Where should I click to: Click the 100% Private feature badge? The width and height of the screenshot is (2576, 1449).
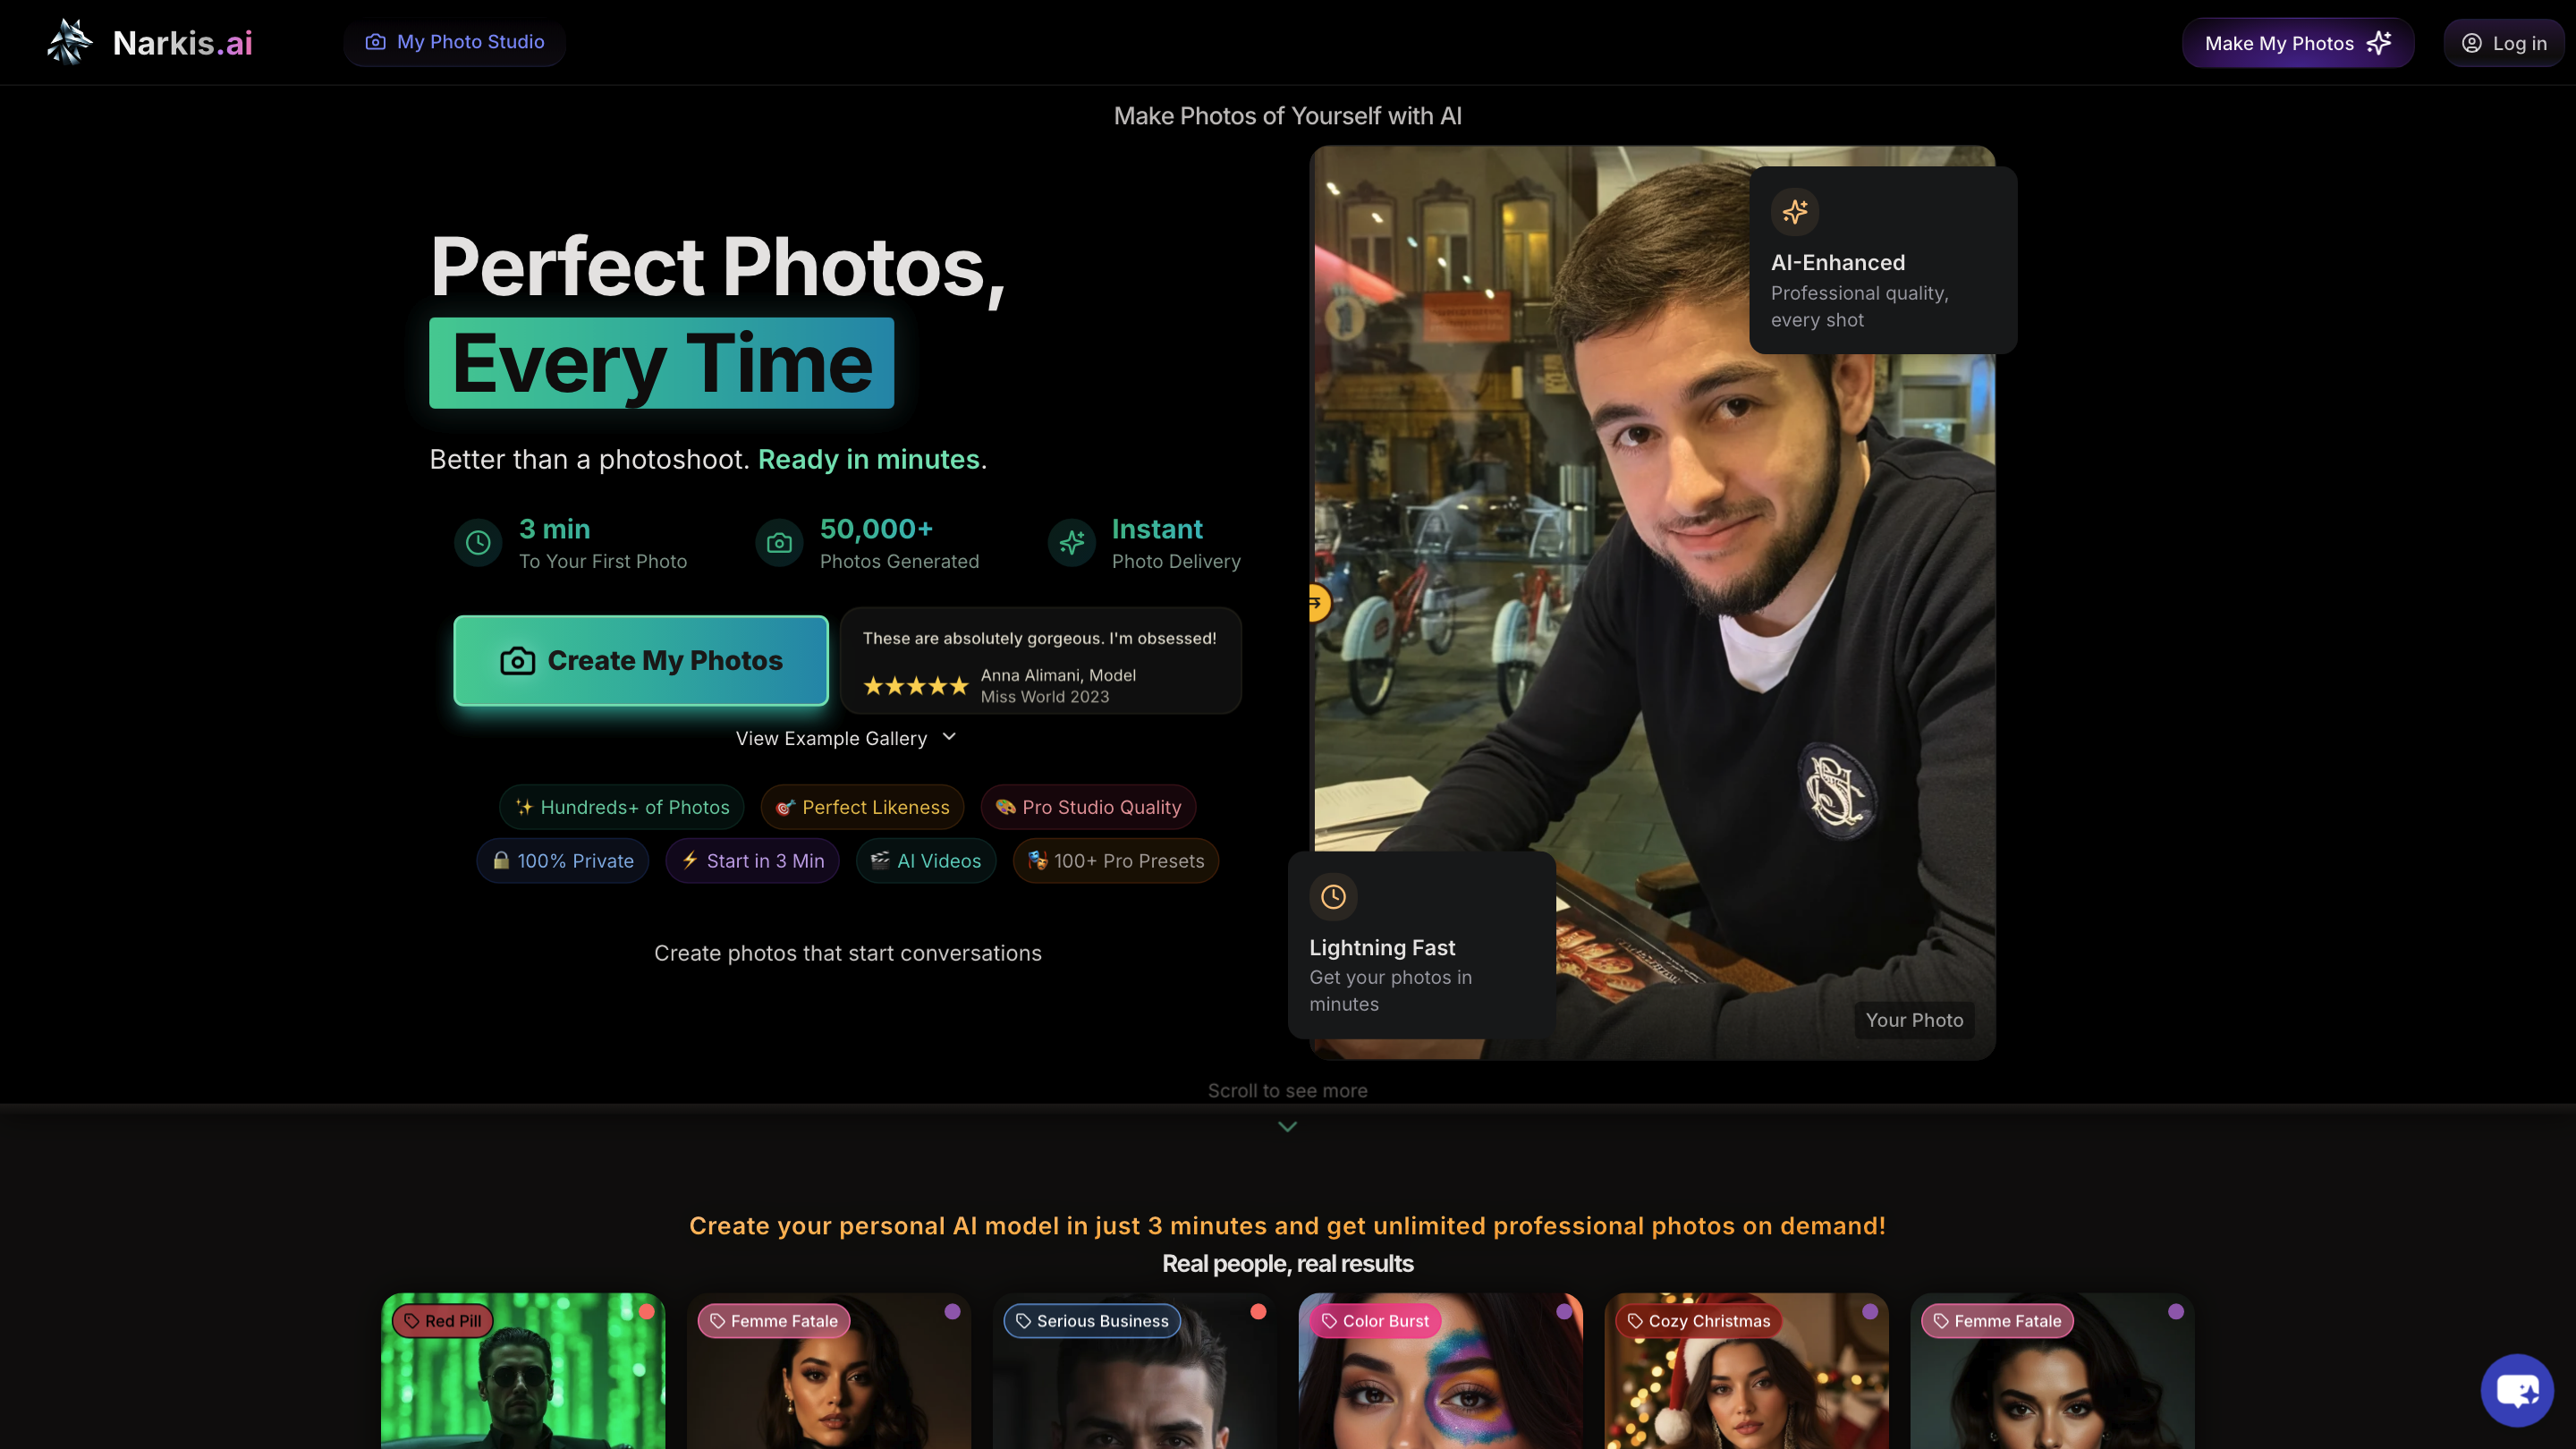point(562,861)
